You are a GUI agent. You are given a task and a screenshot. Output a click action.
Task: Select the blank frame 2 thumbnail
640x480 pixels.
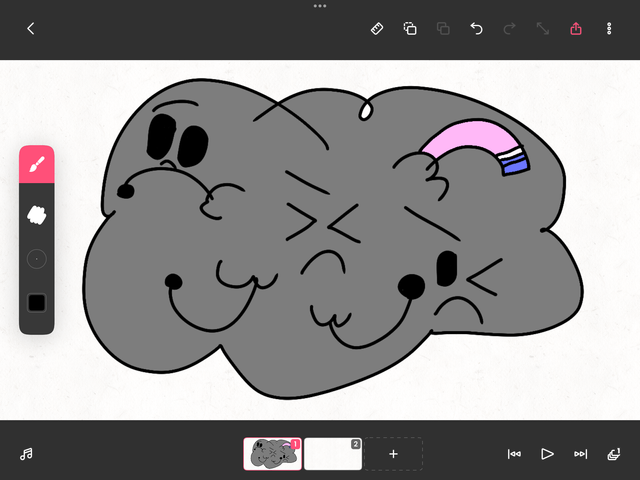332,453
